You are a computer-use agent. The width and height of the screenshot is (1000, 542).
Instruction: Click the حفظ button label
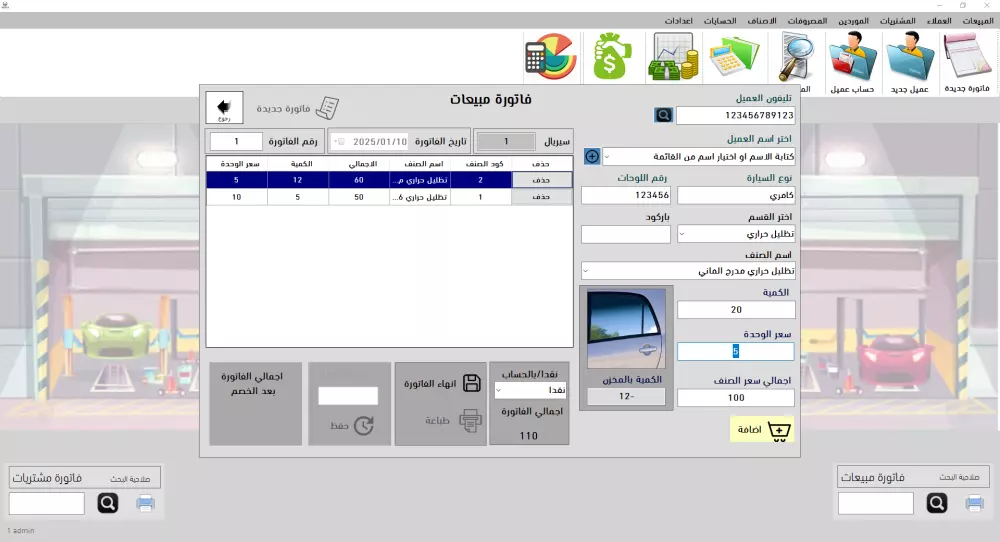pyautogui.click(x=339, y=426)
